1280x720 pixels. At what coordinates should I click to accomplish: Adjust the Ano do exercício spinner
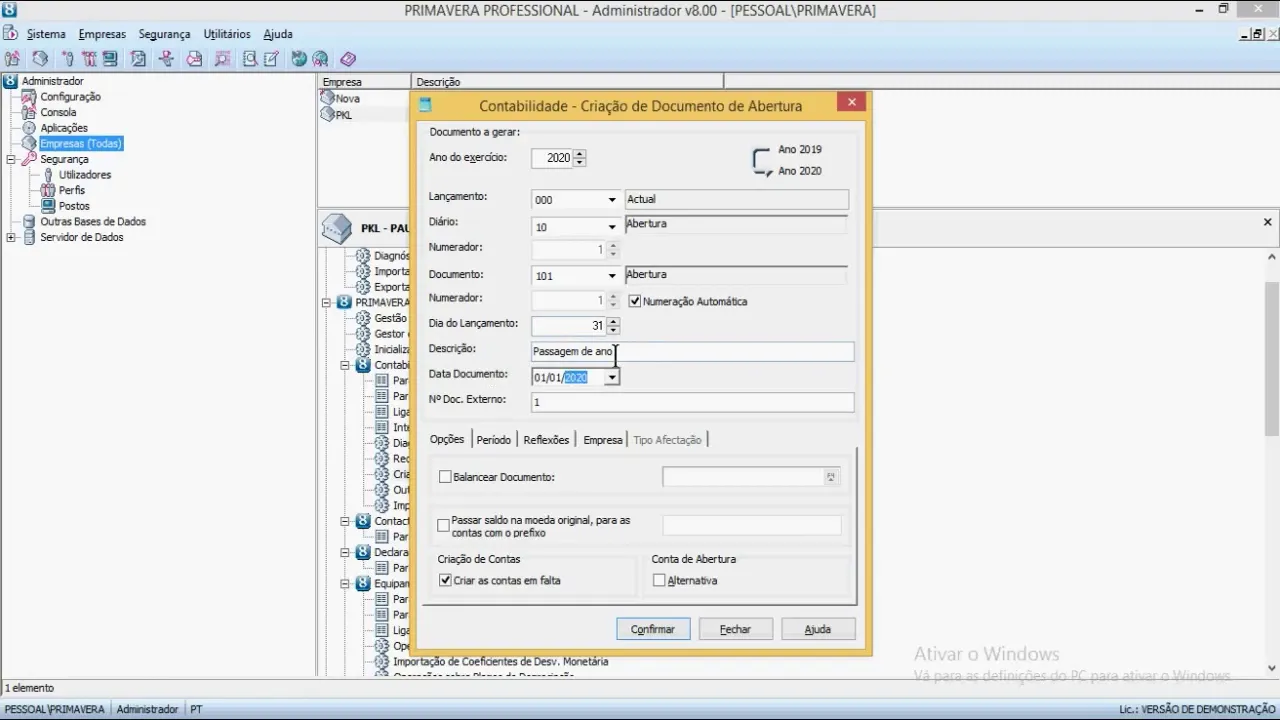click(580, 158)
